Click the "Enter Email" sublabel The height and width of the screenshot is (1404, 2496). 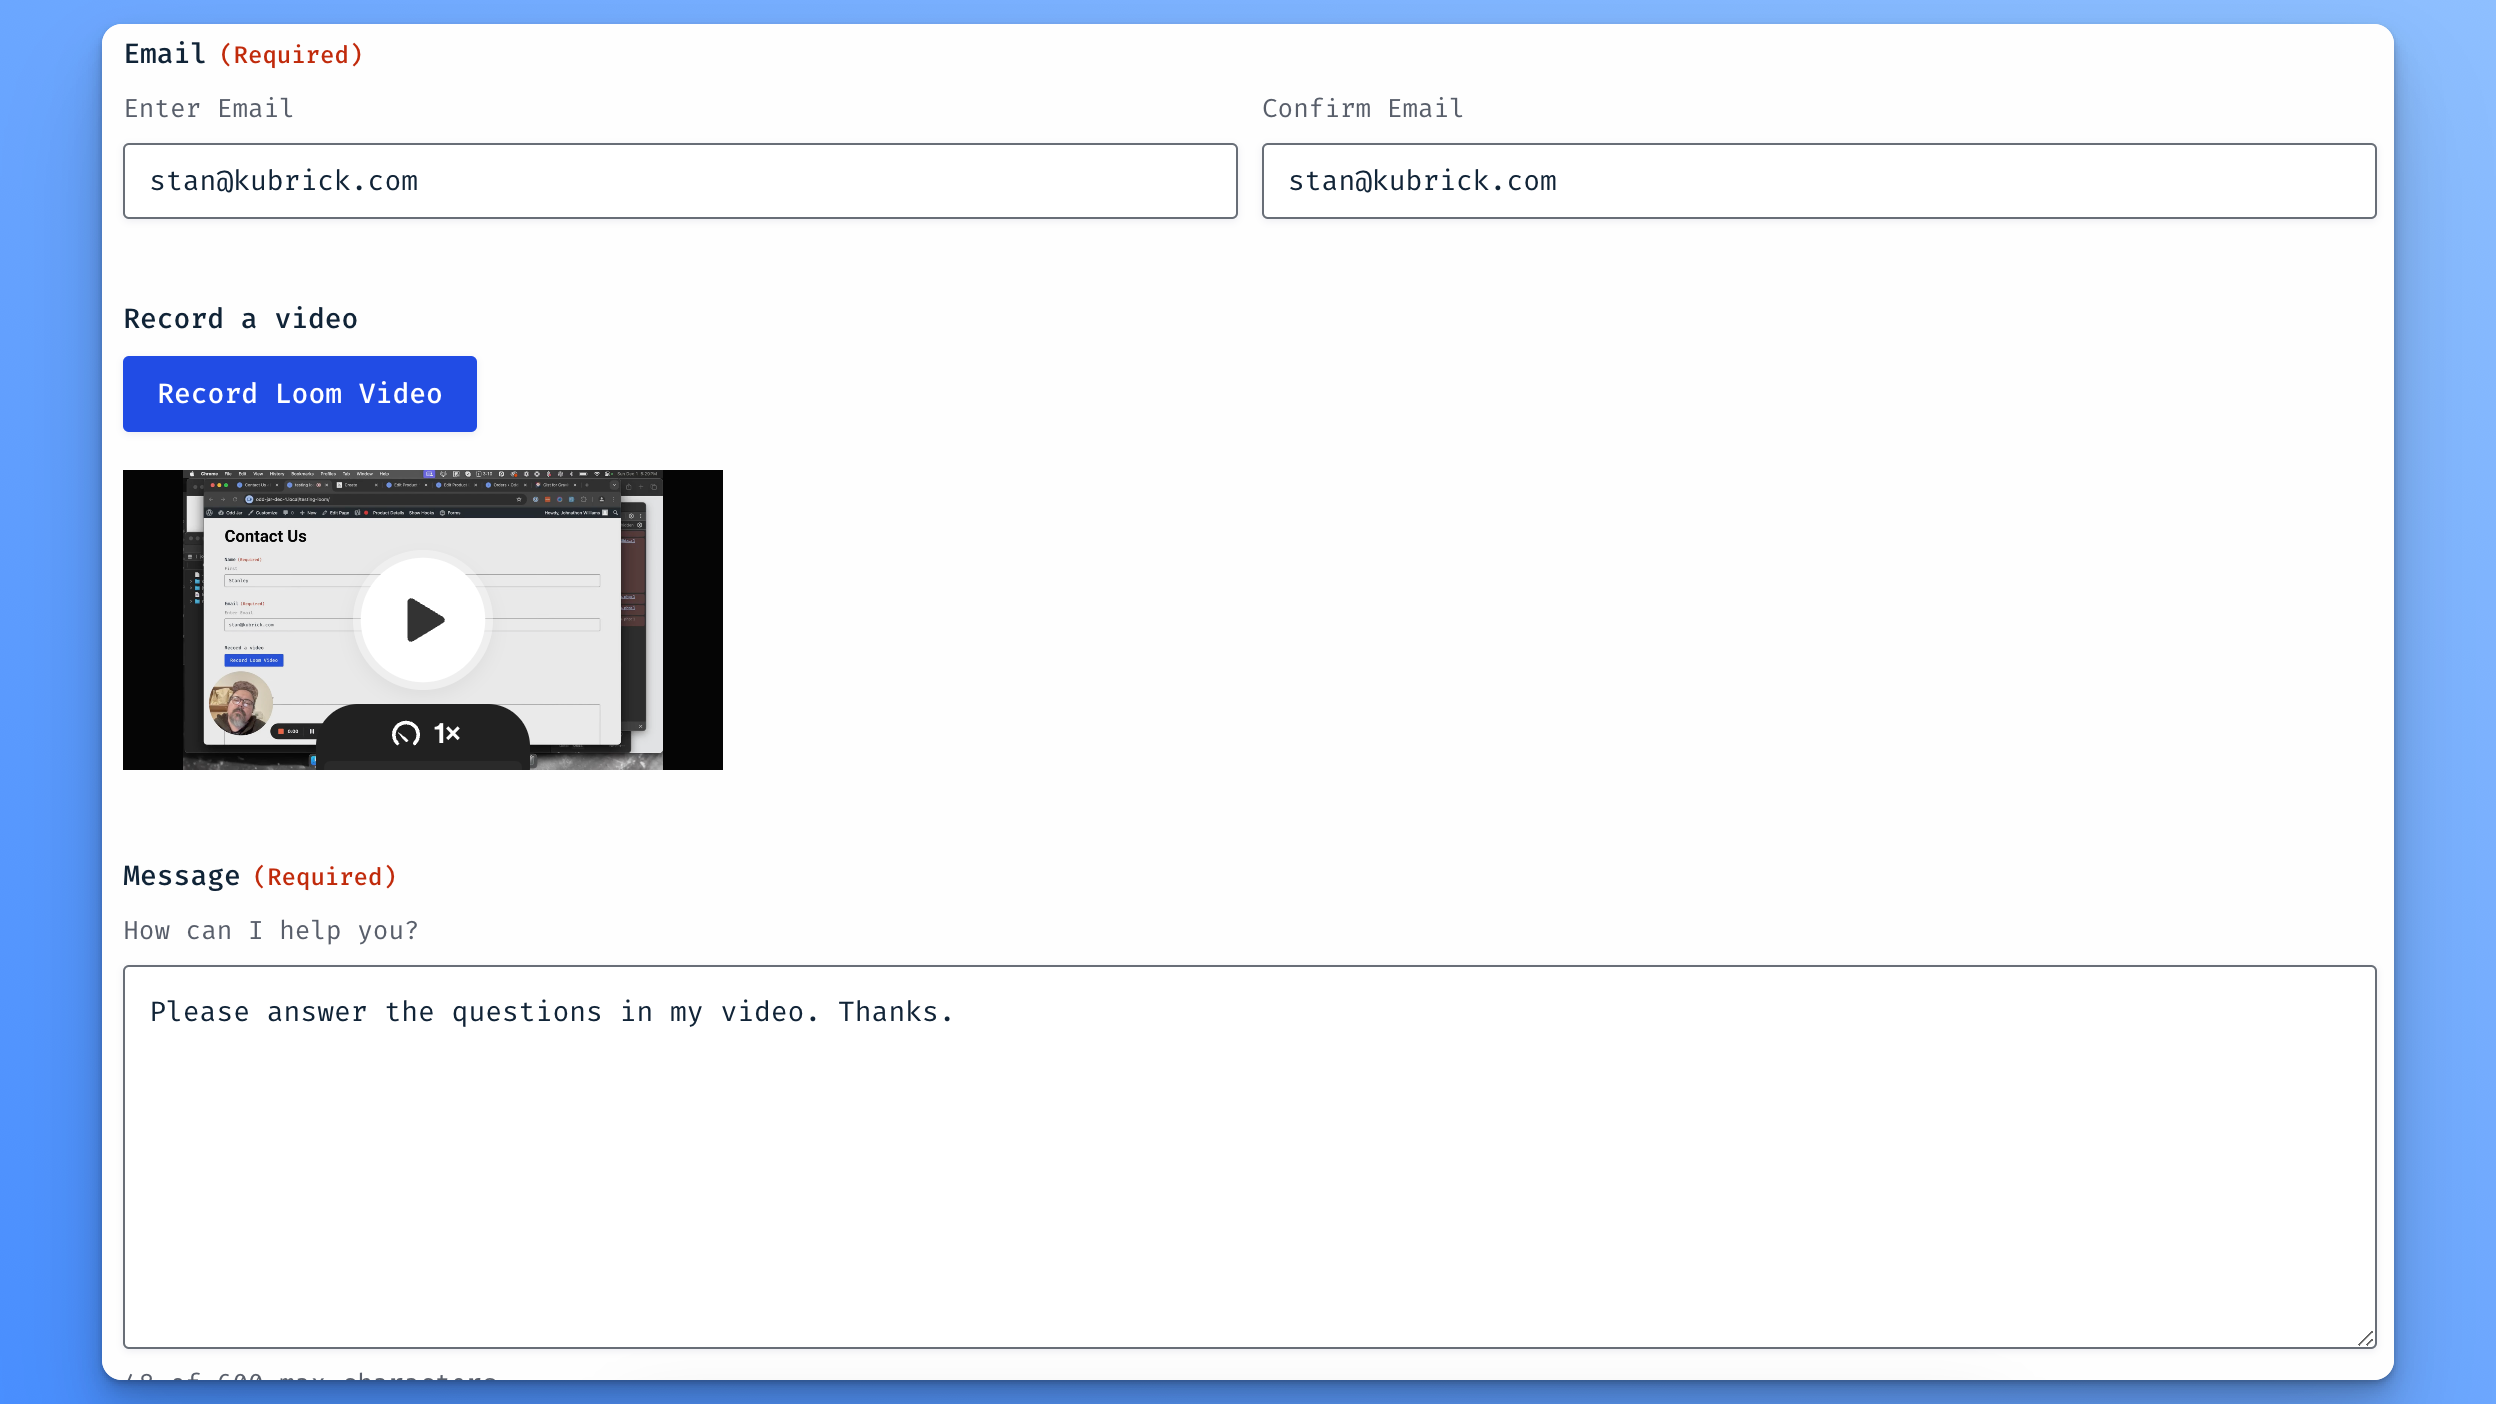click(209, 108)
